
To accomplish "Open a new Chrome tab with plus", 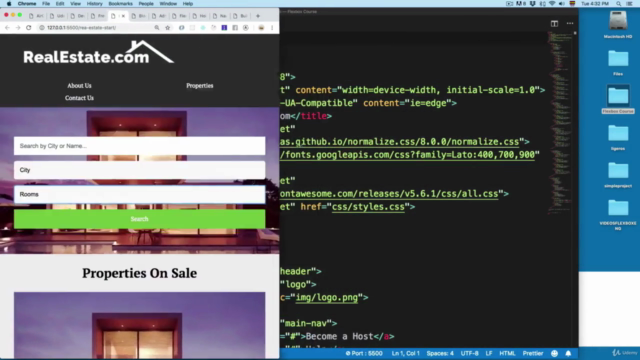I will click(x=258, y=16).
